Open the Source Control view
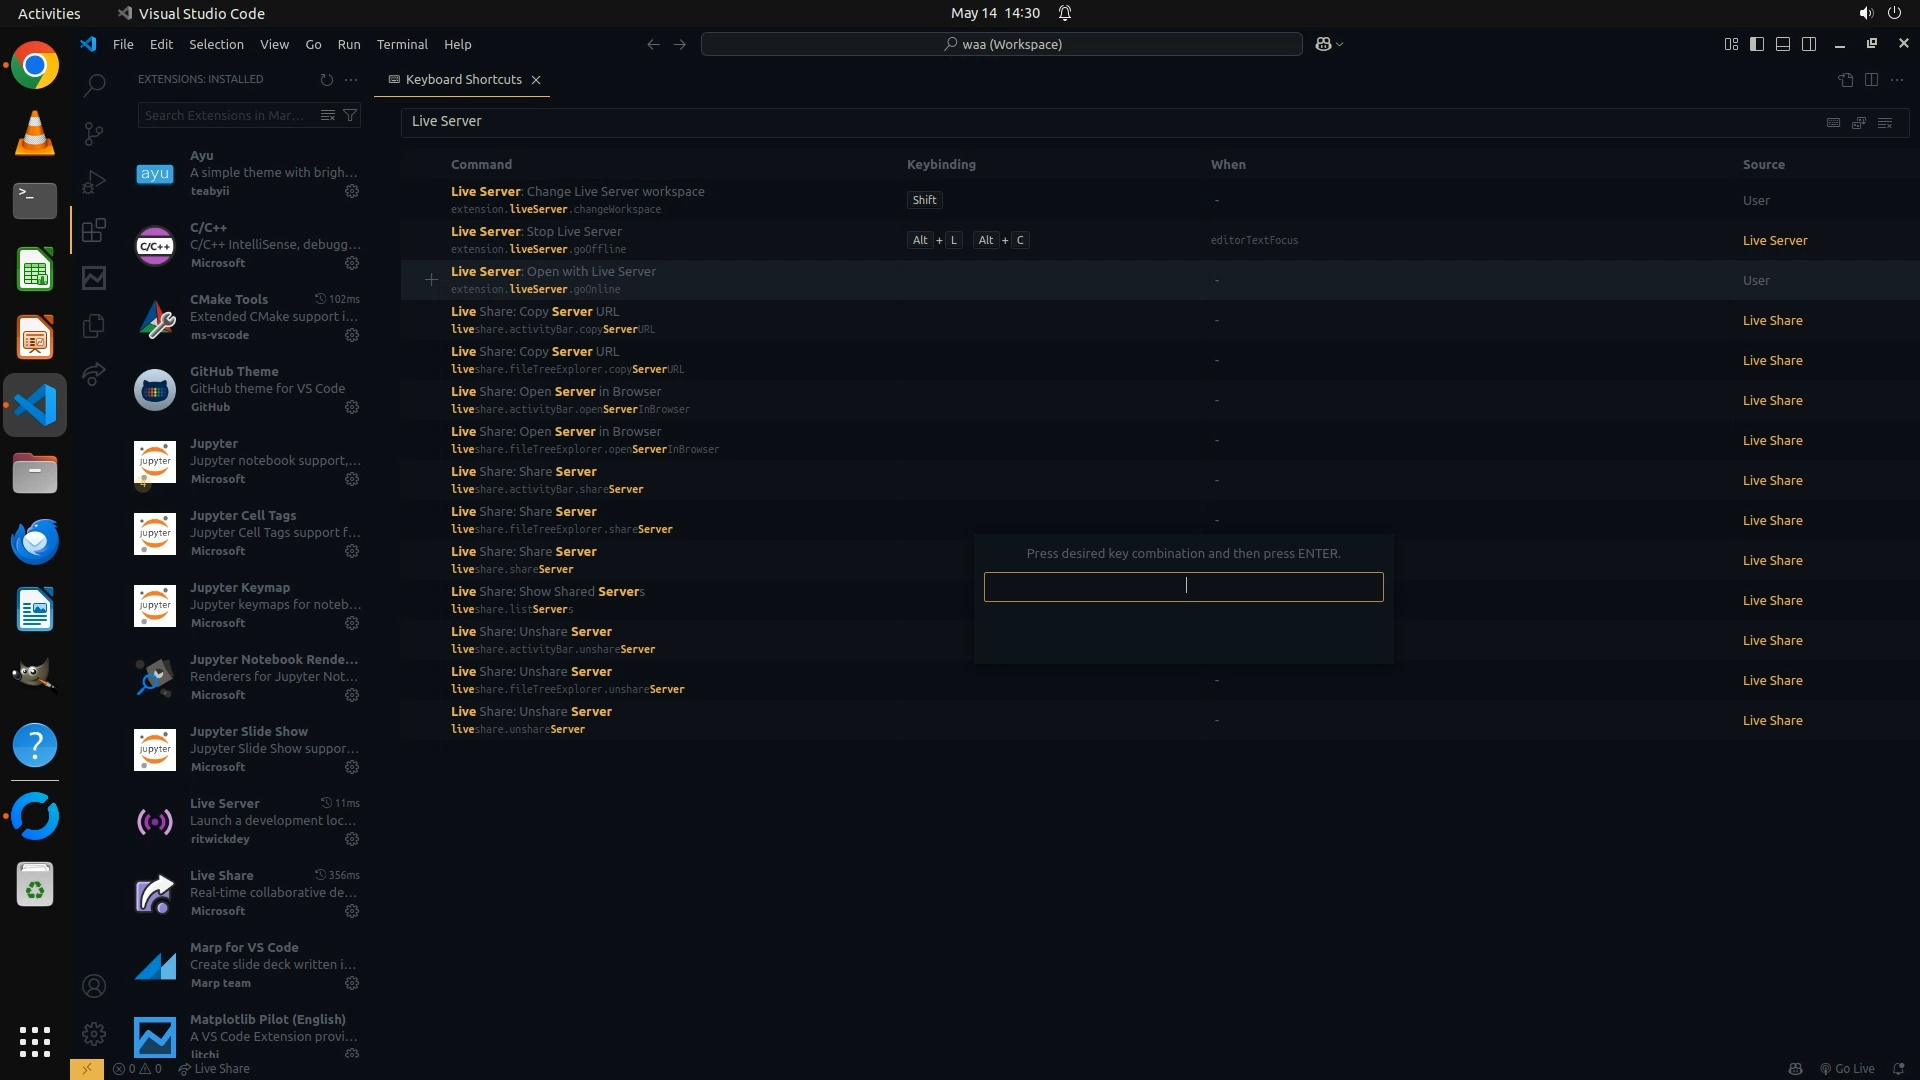1920x1080 pixels. click(x=94, y=133)
